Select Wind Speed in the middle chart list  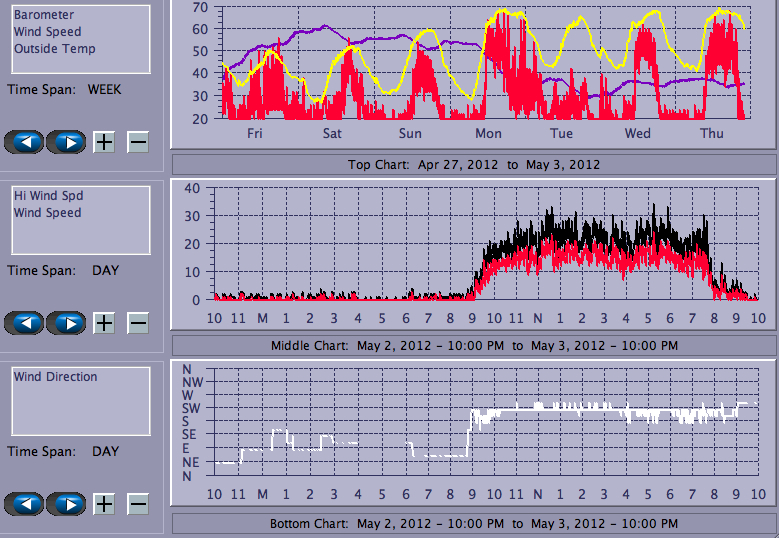point(48,213)
